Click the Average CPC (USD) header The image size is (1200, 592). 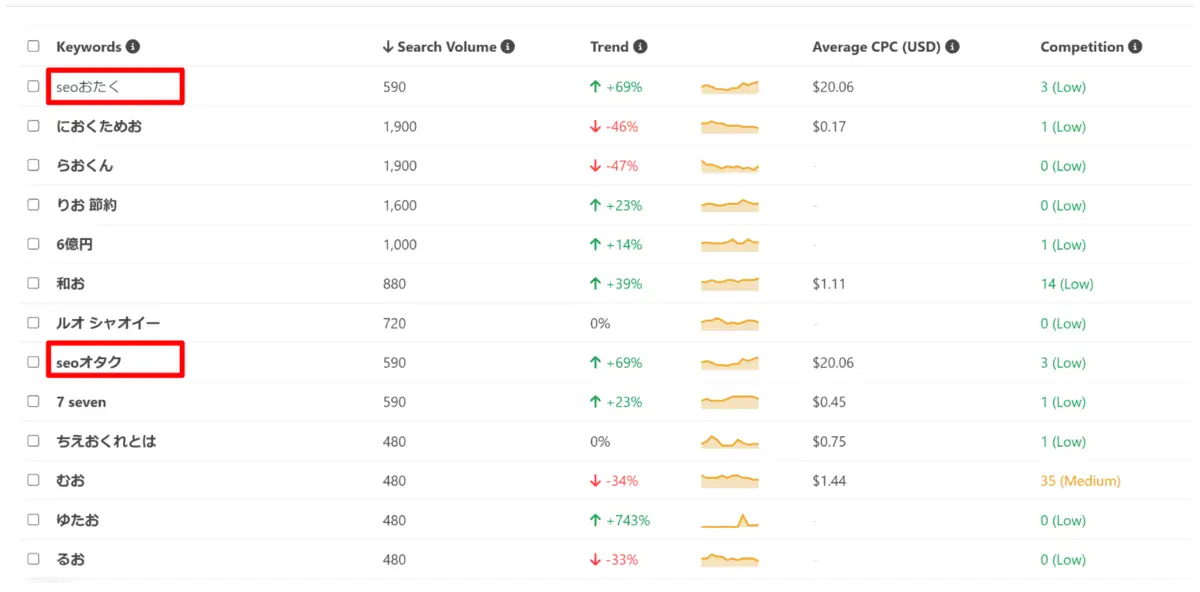click(x=877, y=47)
